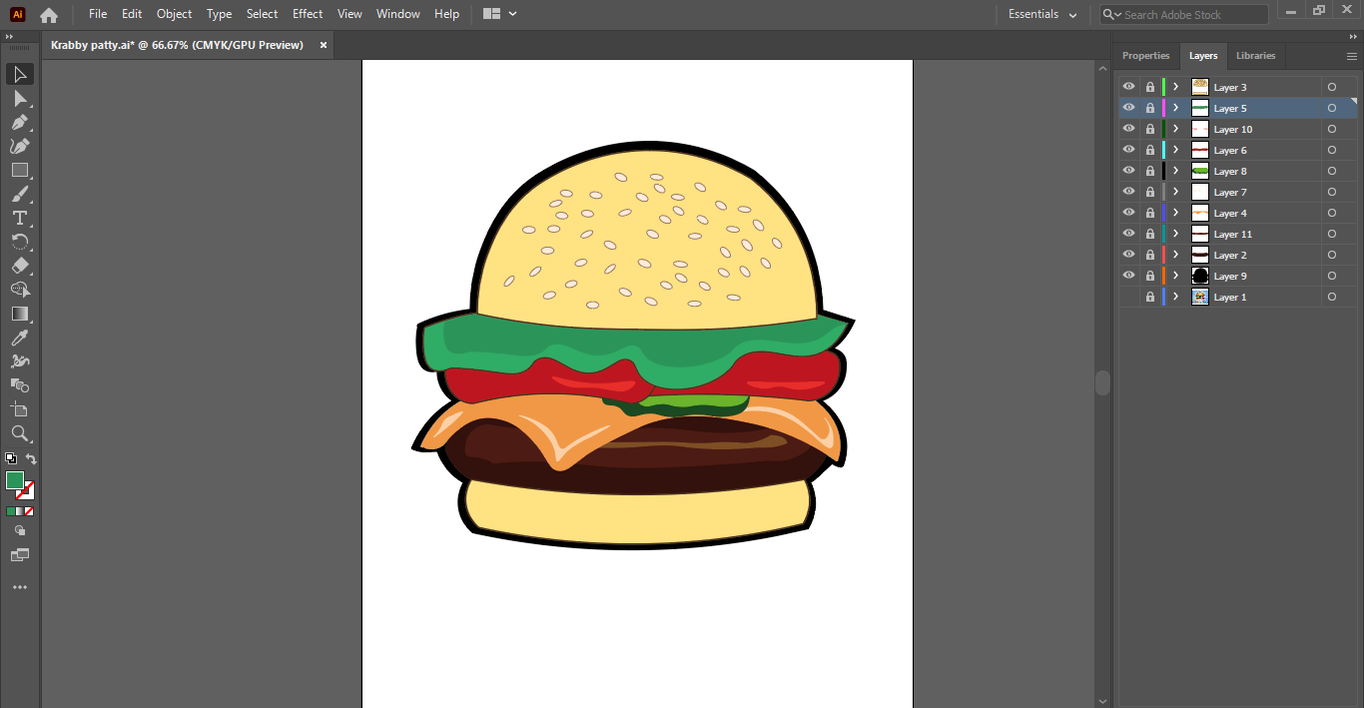
Task: Hide Layer 5 with its eye icon
Action: (1129, 108)
